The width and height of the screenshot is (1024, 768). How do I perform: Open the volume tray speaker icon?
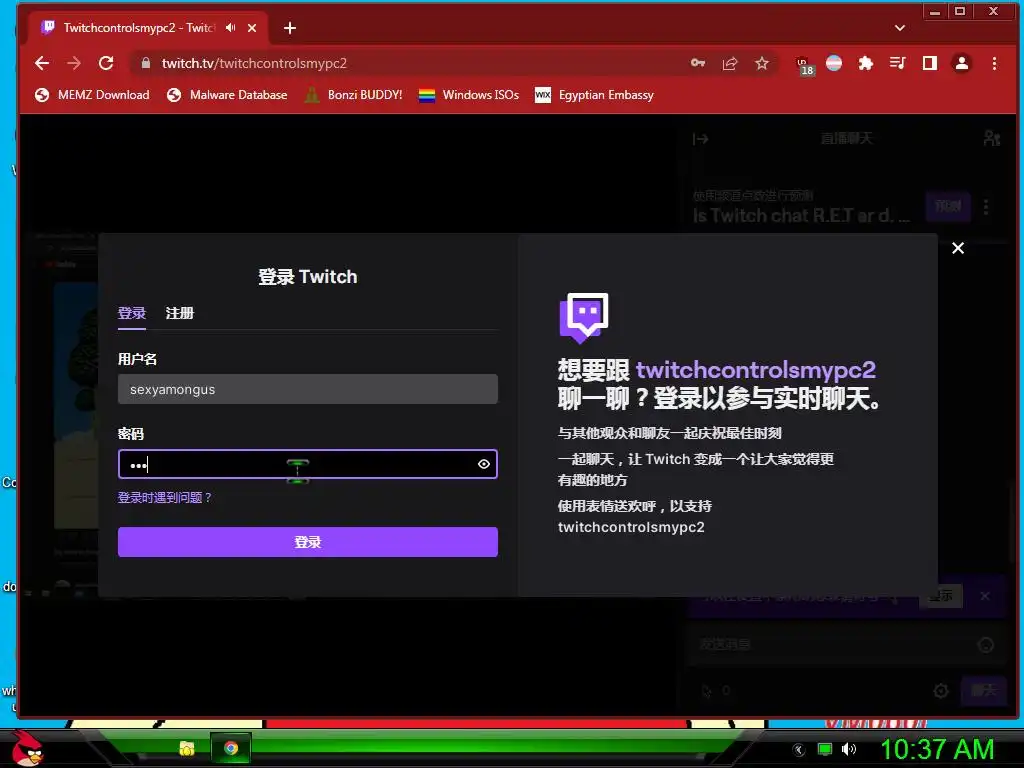(849, 749)
